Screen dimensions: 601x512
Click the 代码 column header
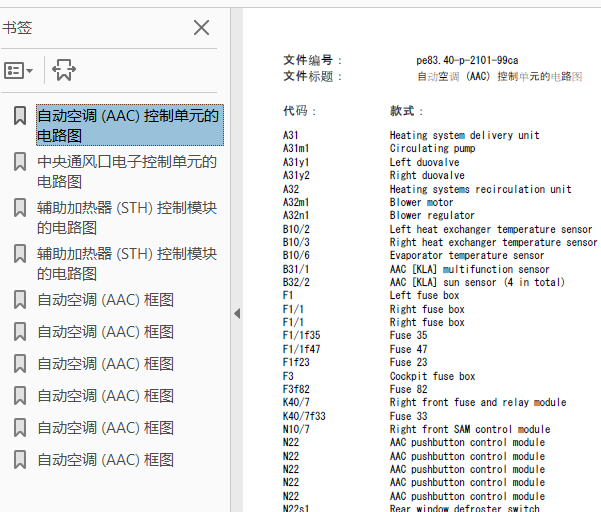[x=299, y=111]
